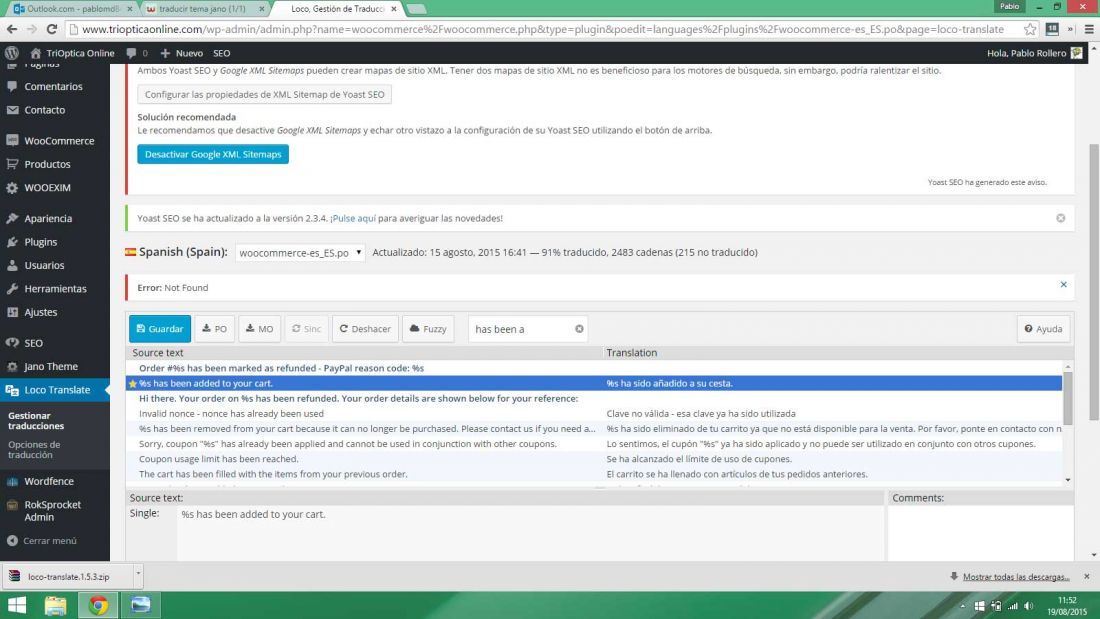Click the Jano Theme gear icon
The width and height of the screenshot is (1100, 619).
point(12,366)
